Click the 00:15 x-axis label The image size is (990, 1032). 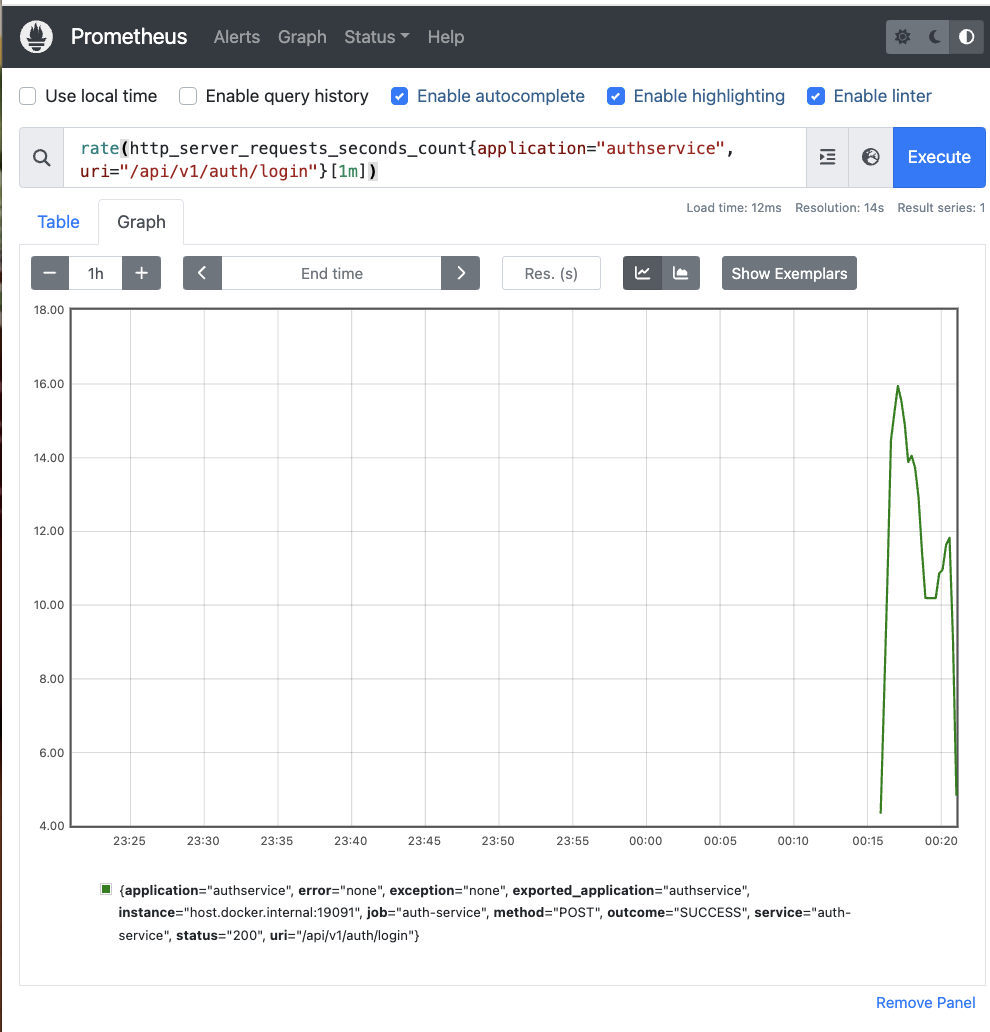tap(868, 841)
